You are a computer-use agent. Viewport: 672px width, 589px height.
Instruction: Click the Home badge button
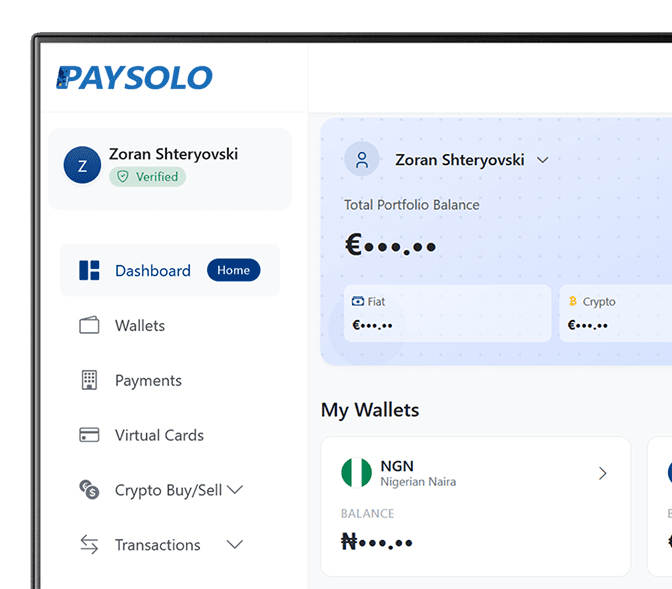tap(233, 270)
